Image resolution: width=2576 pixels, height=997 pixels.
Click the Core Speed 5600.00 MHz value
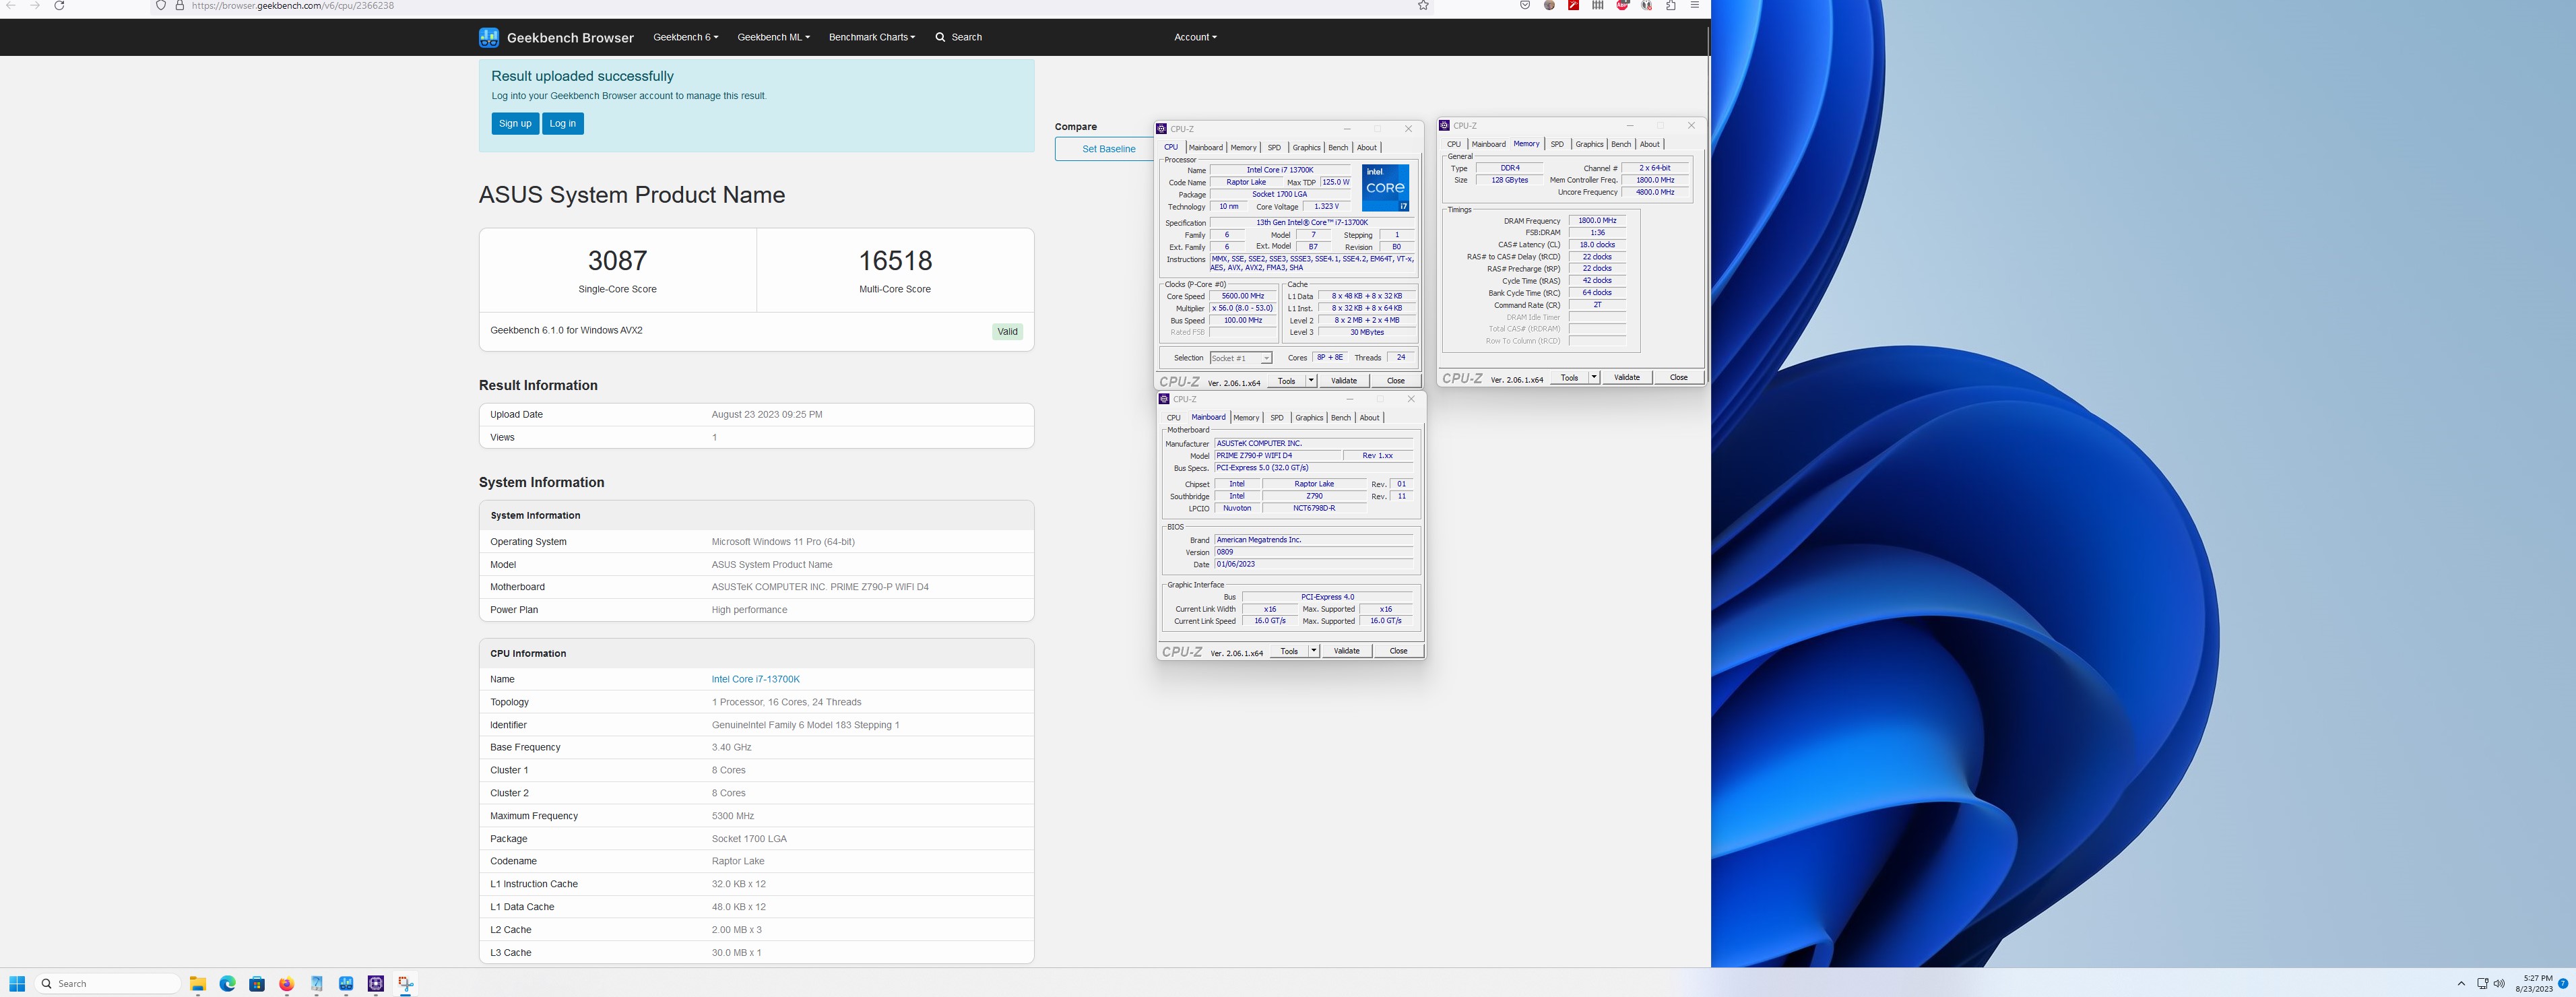(x=1242, y=296)
